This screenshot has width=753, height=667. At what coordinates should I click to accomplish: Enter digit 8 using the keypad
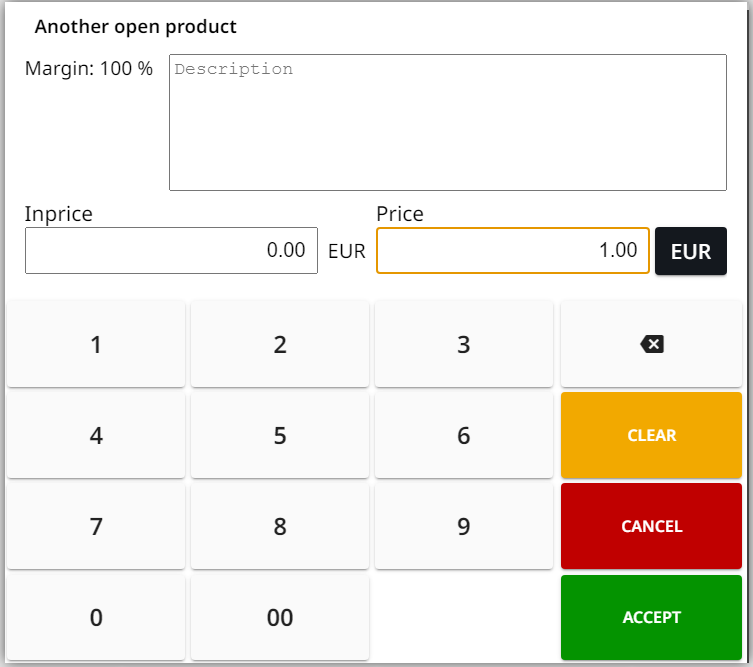coord(280,527)
